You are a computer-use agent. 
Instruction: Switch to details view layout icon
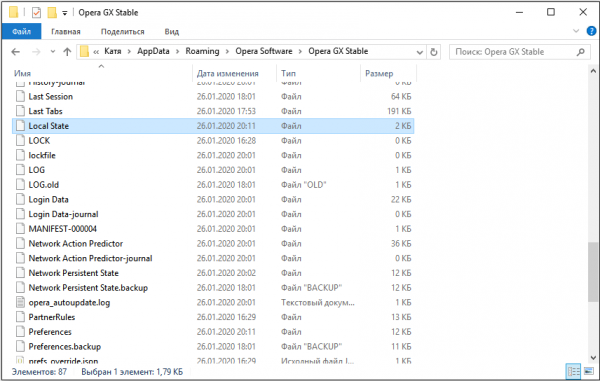click(x=573, y=371)
